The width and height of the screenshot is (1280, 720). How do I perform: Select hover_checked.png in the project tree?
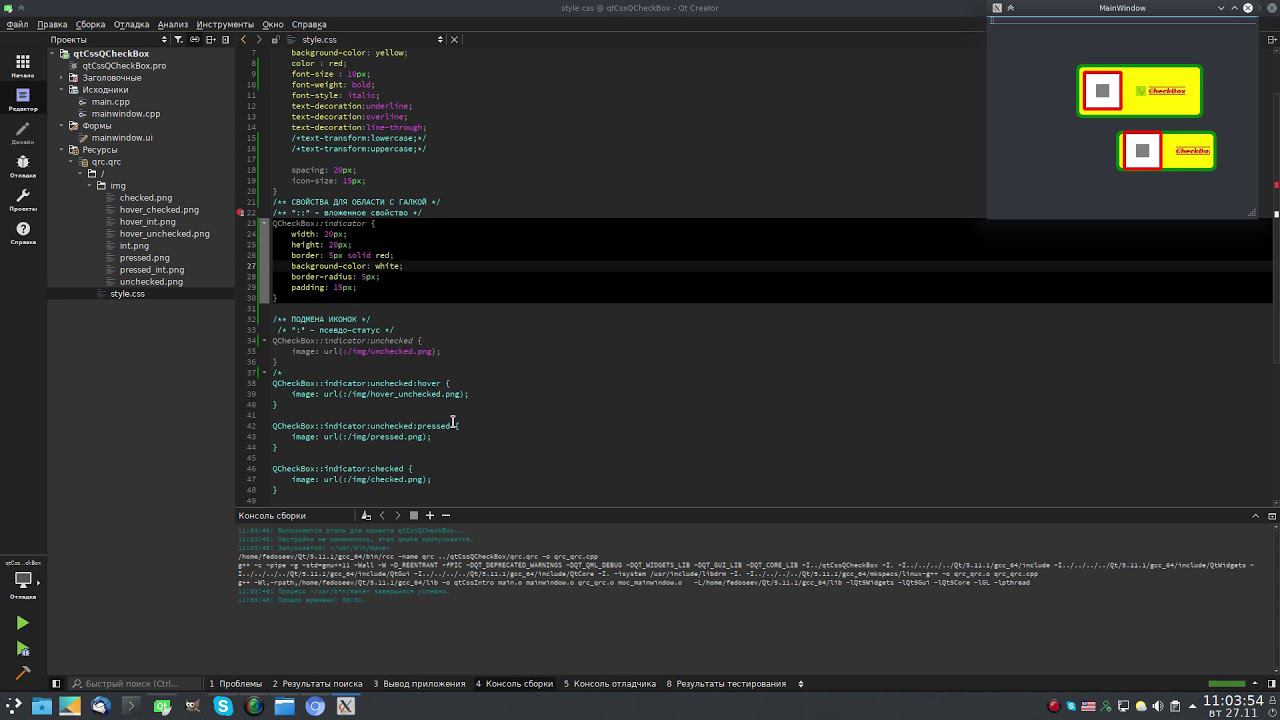pyautogui.click(x=159, y=210)
